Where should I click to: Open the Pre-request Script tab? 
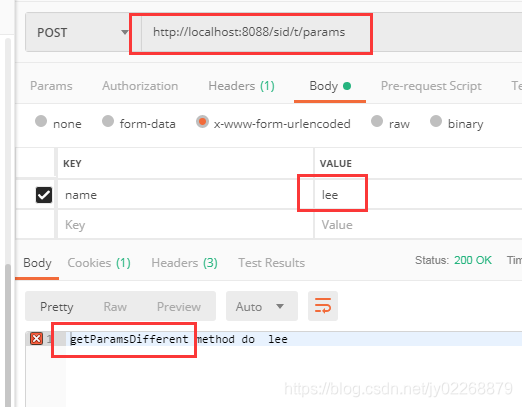(x=431, y=86)
